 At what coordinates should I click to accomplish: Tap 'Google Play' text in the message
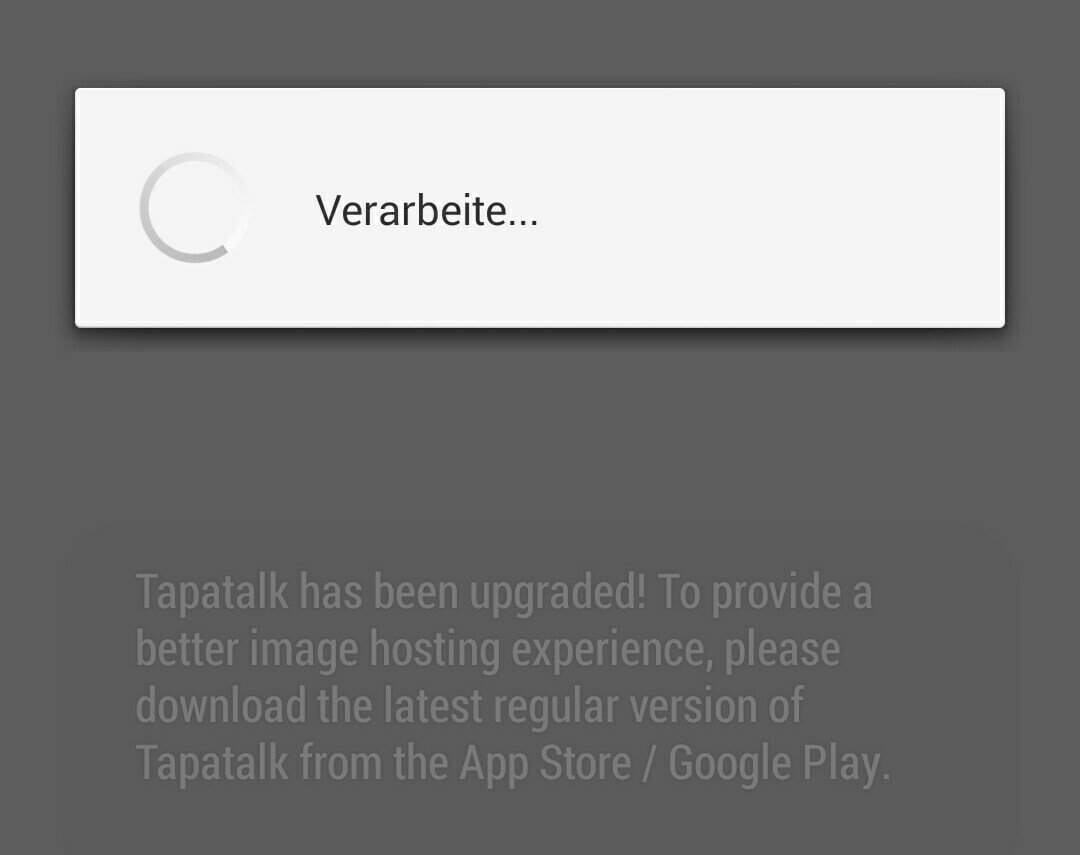779,763
